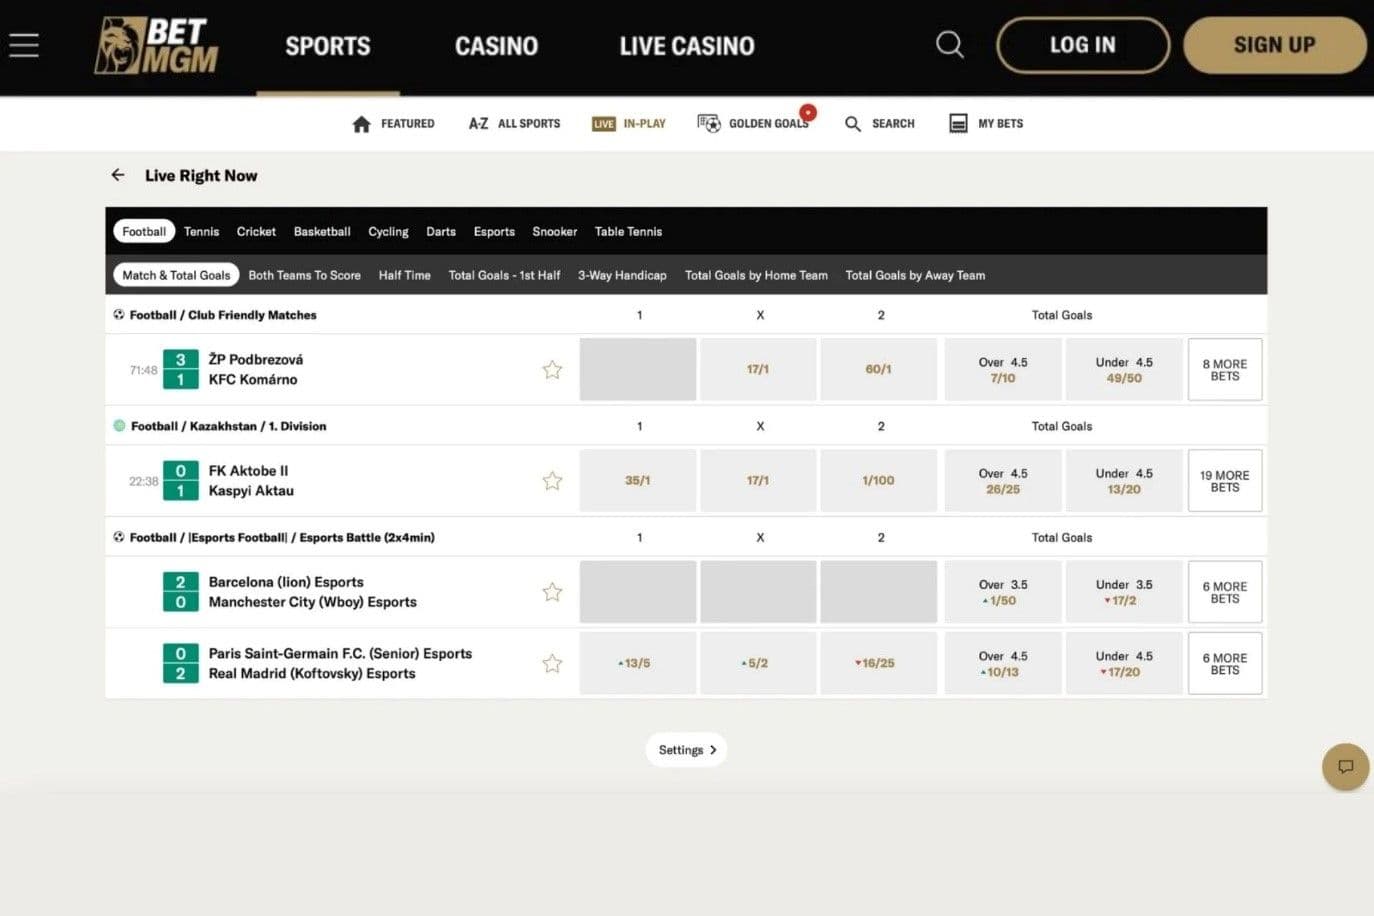Click the Golden Goals red notification badge
1374x916 pixels.
(x=808, y=113)
